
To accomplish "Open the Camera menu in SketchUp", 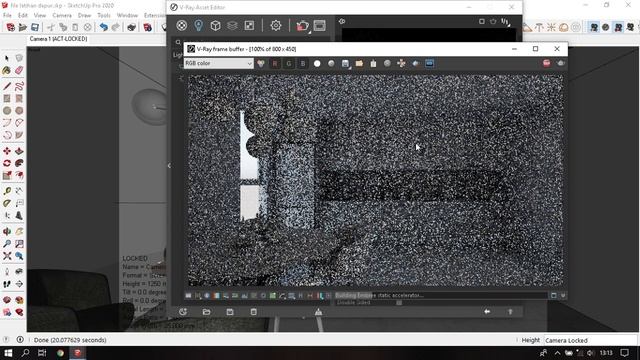I will click(62, 16).
